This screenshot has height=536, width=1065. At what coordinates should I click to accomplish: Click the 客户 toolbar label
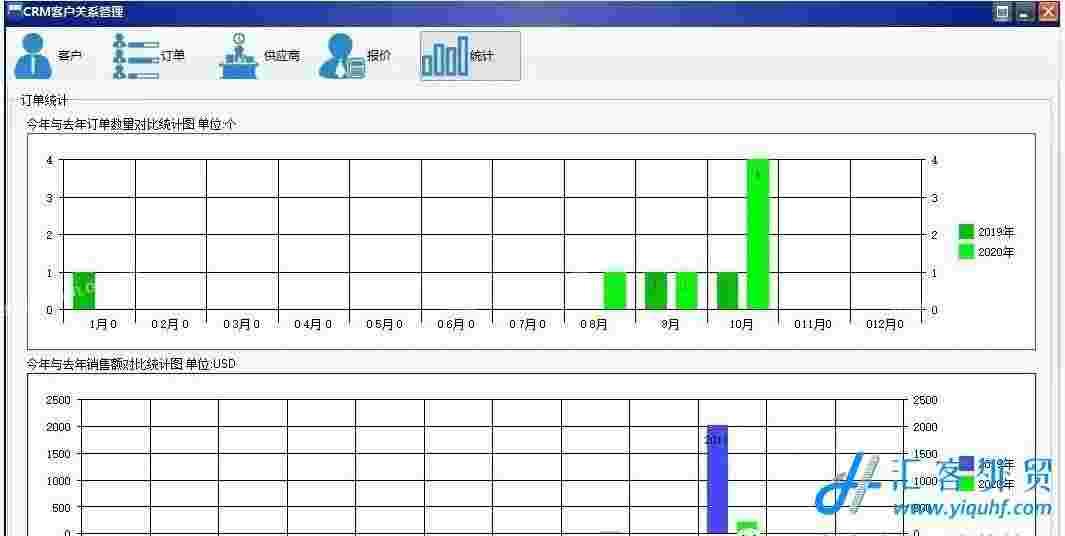pos(70,56)
